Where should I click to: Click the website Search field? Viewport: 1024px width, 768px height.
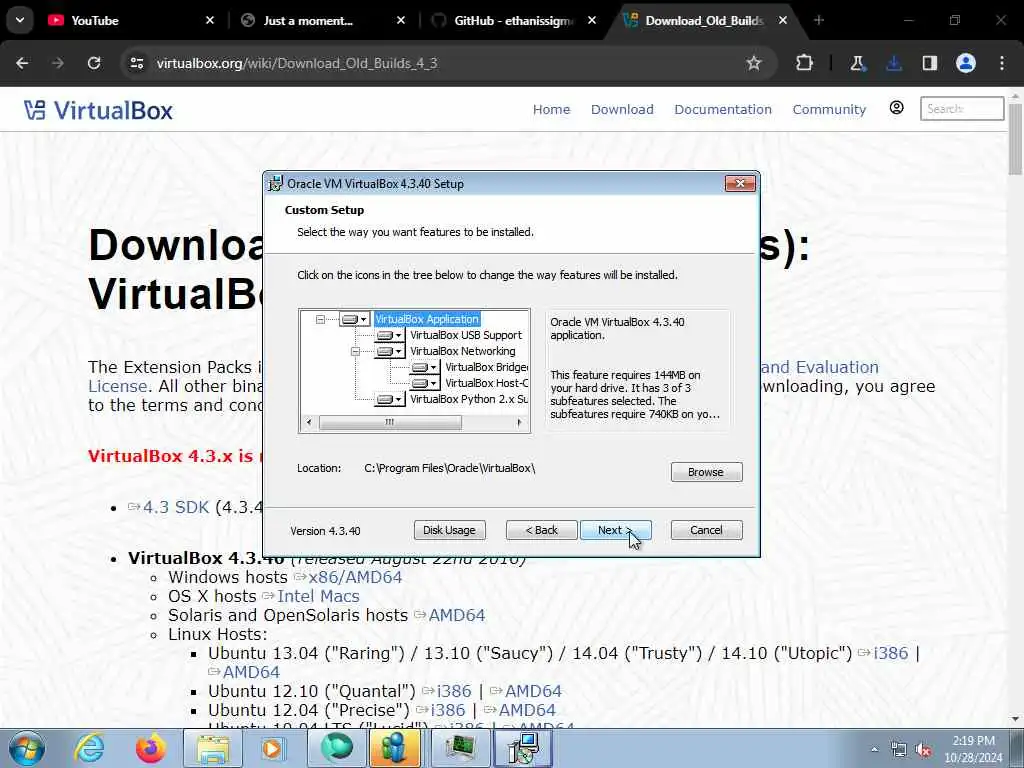pyautogui.click(x=962, y=108)
